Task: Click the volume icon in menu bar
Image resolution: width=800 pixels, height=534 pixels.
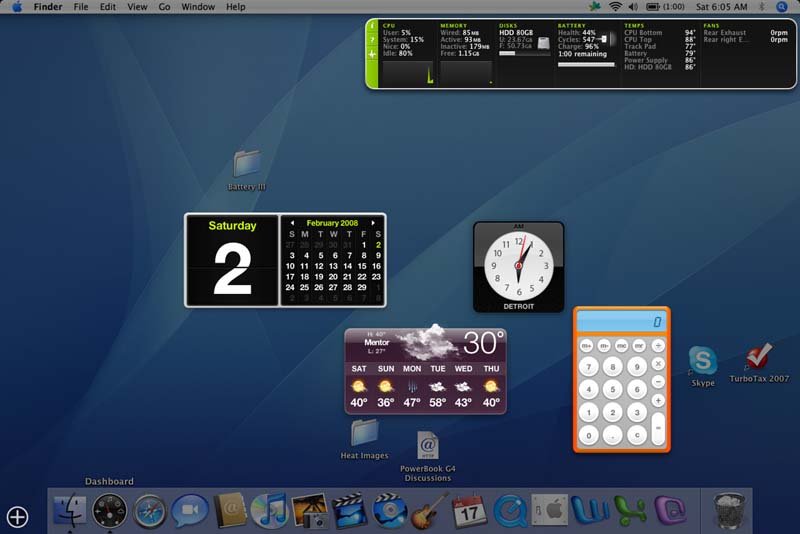Action: [x=633, y=7]
